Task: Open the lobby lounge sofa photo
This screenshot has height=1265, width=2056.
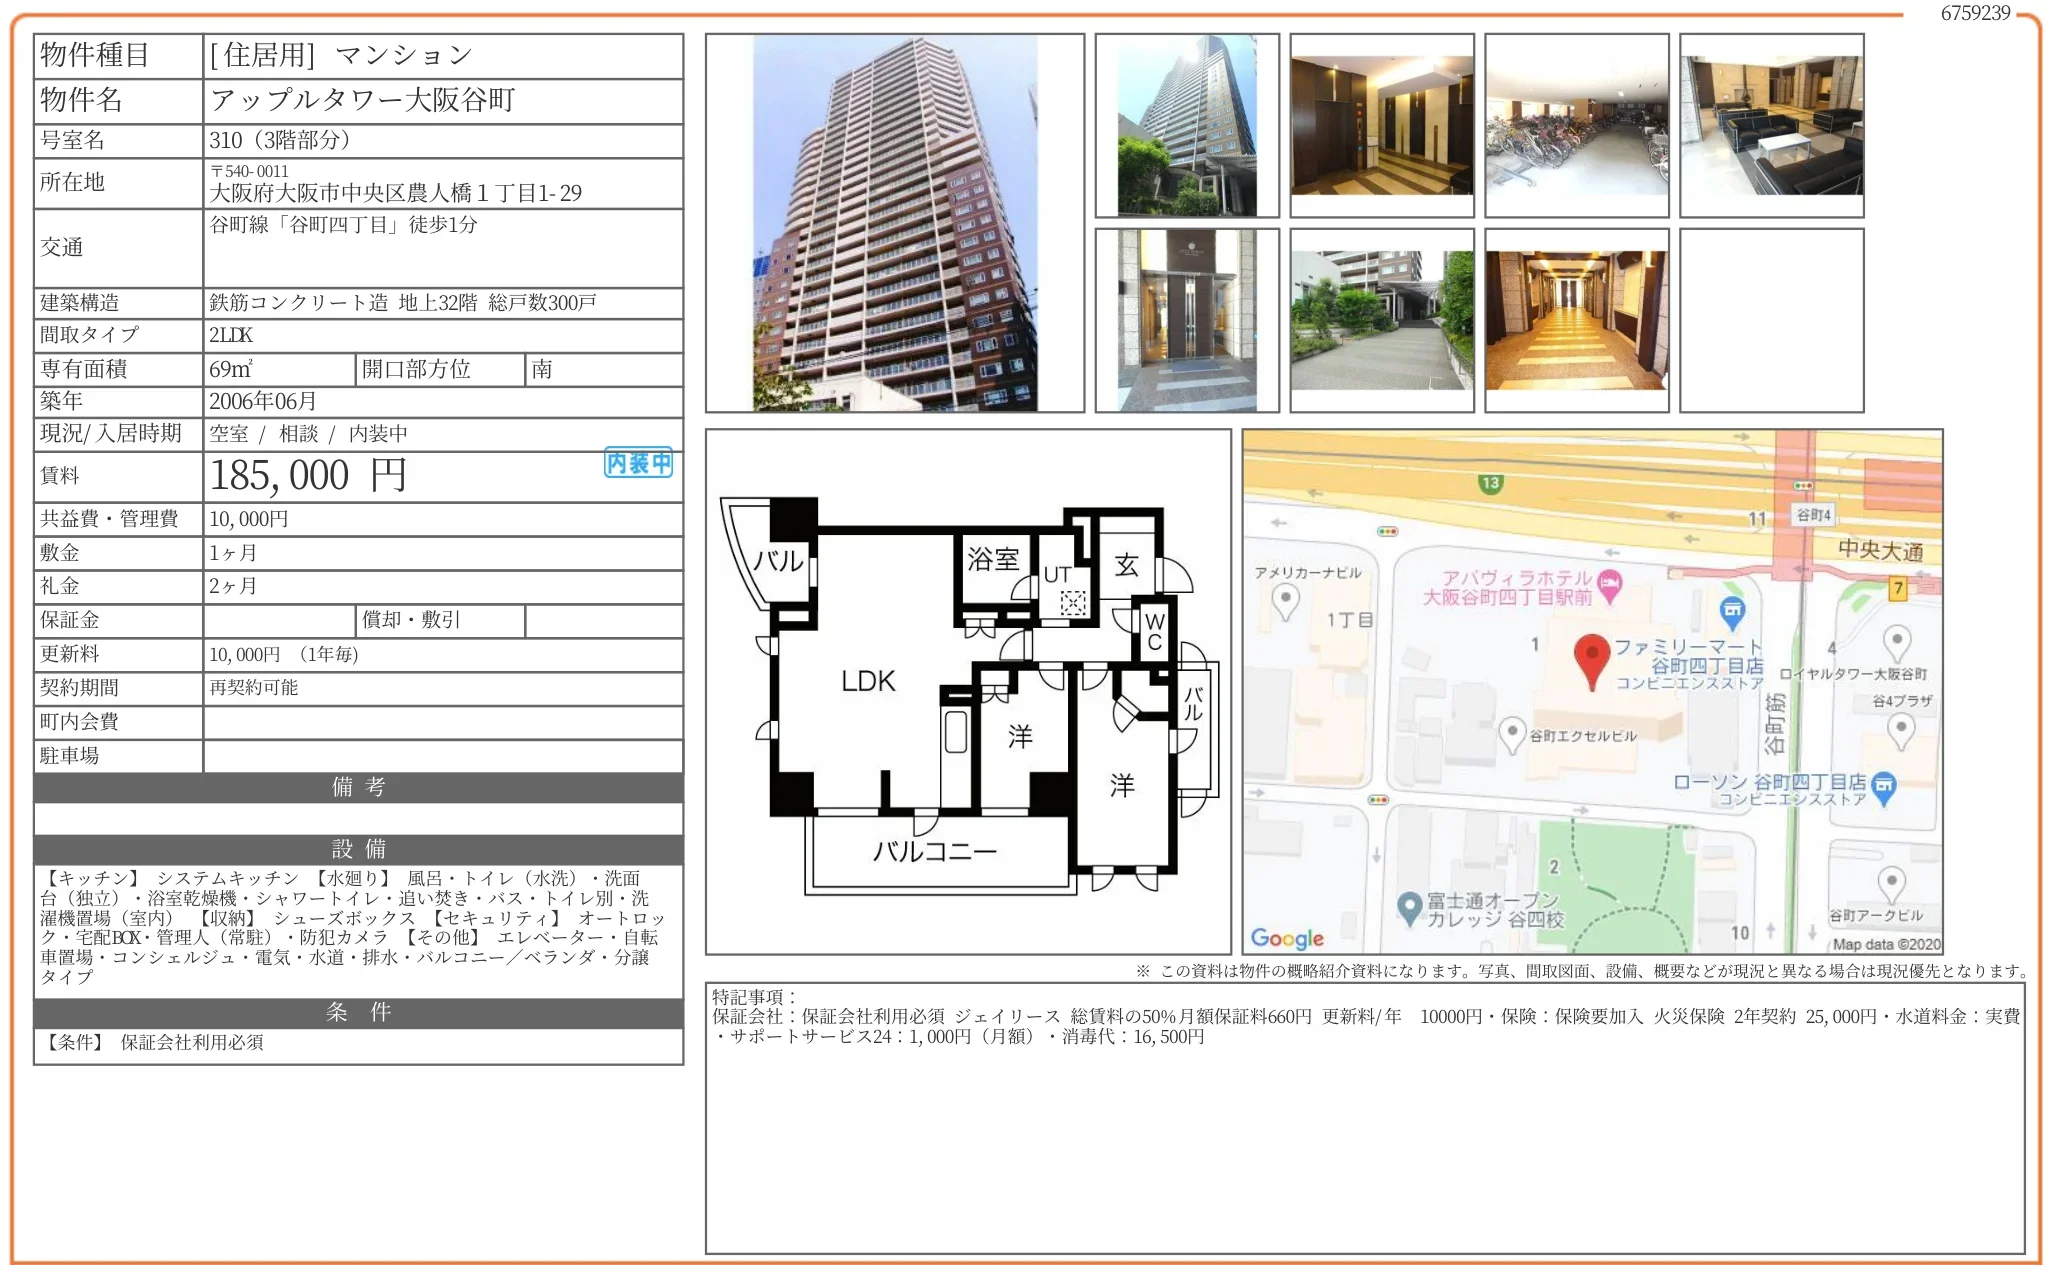Action: coord(1771,125)
